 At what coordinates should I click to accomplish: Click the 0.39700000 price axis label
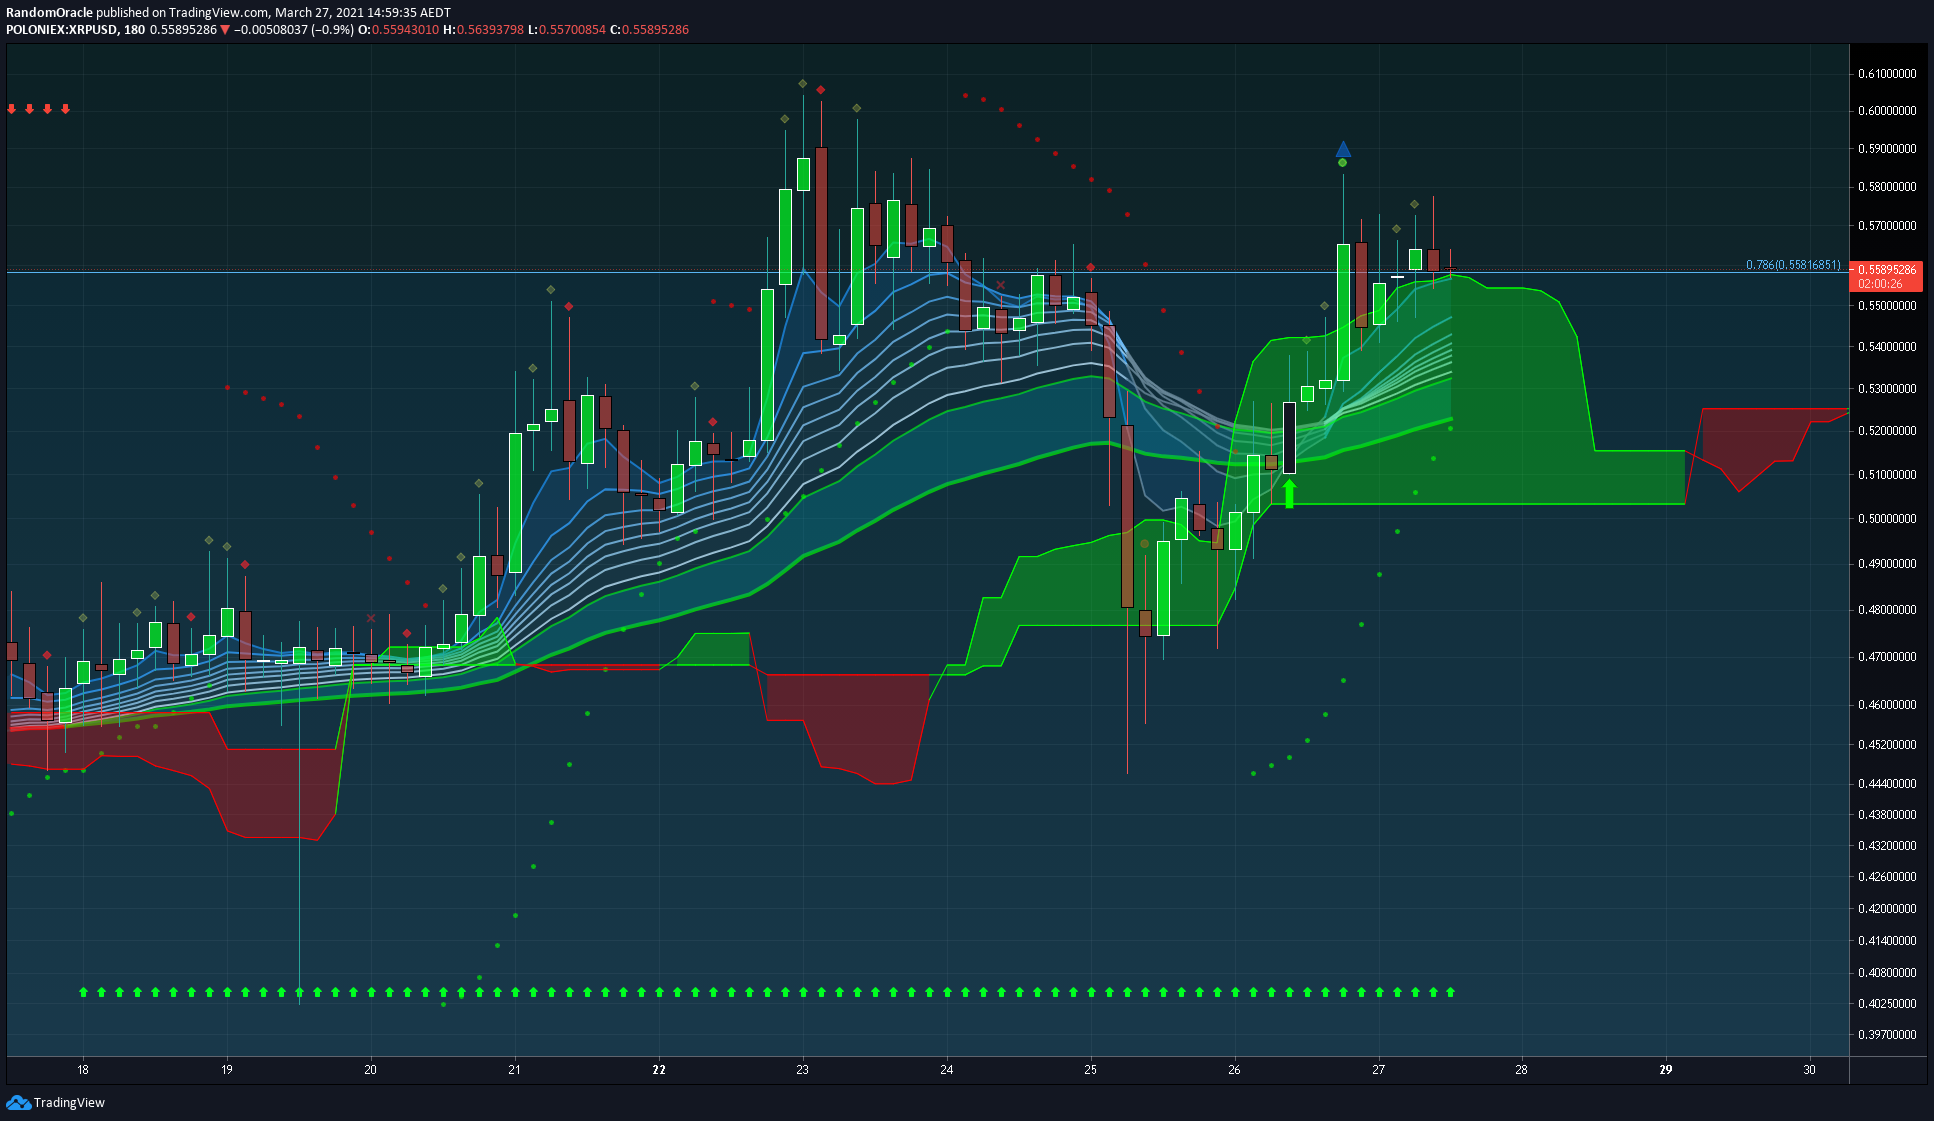click(x=1887, y=1035)
